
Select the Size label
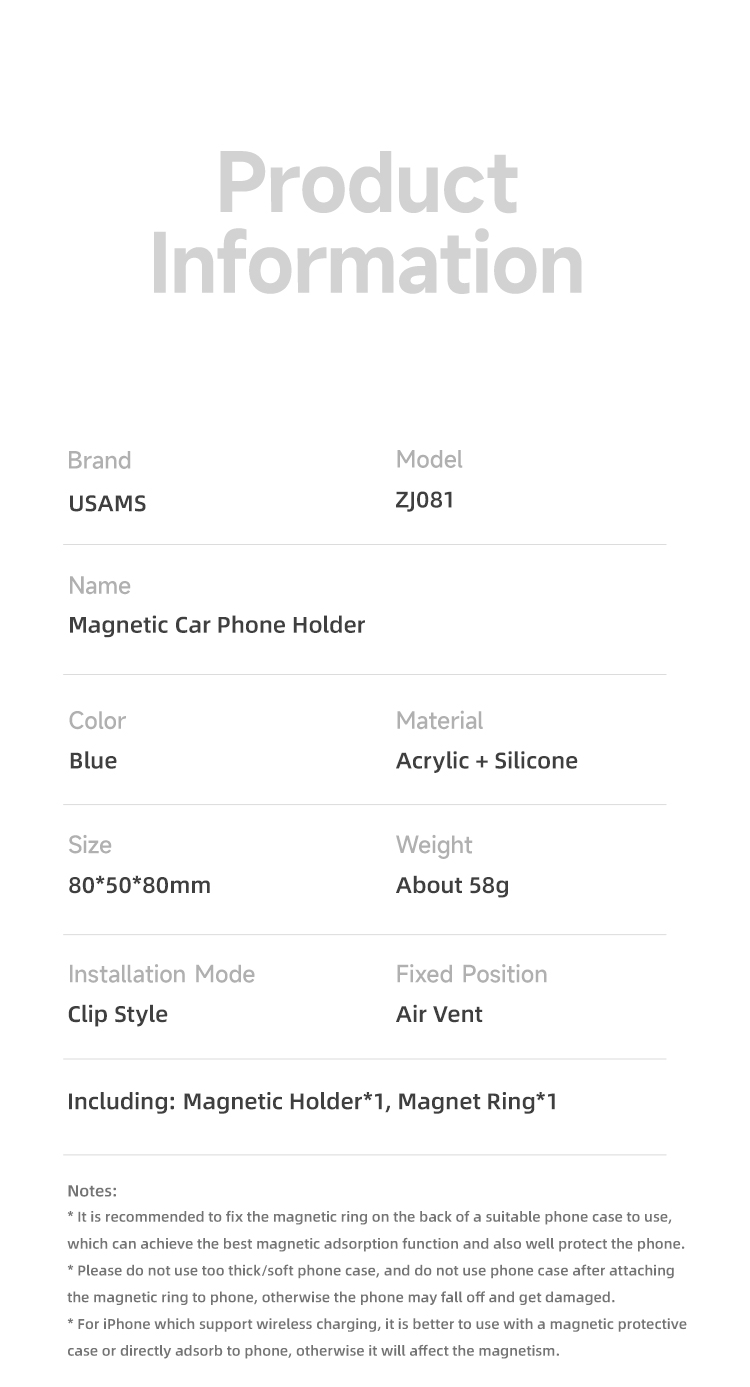(x=90, y=845)
